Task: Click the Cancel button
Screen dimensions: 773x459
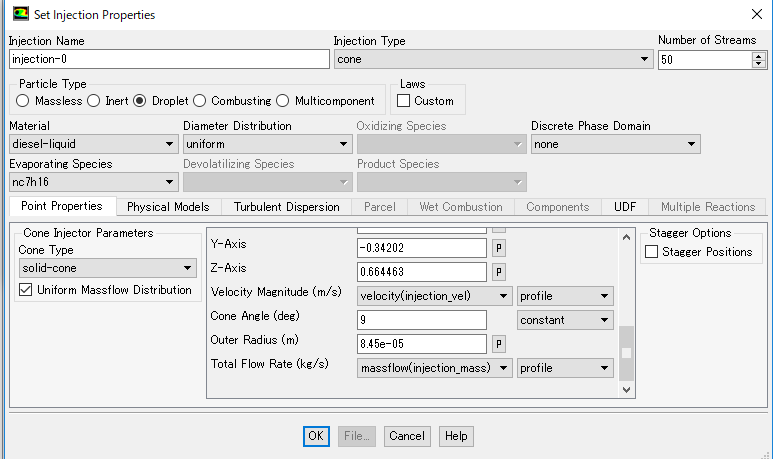Action: click(407, 436)
